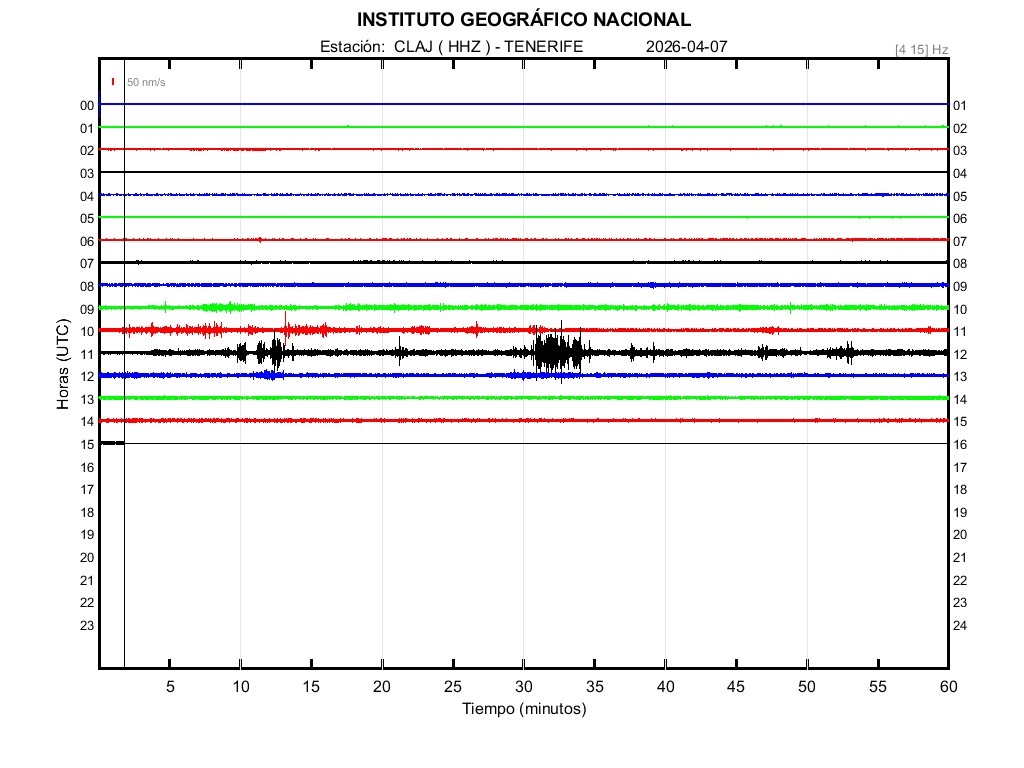Screen dimensions: 1024x768
Task: Click the INSTITUTO GEOGRÁFICO NACIONAL title
Action: click(x=523, y=20)
